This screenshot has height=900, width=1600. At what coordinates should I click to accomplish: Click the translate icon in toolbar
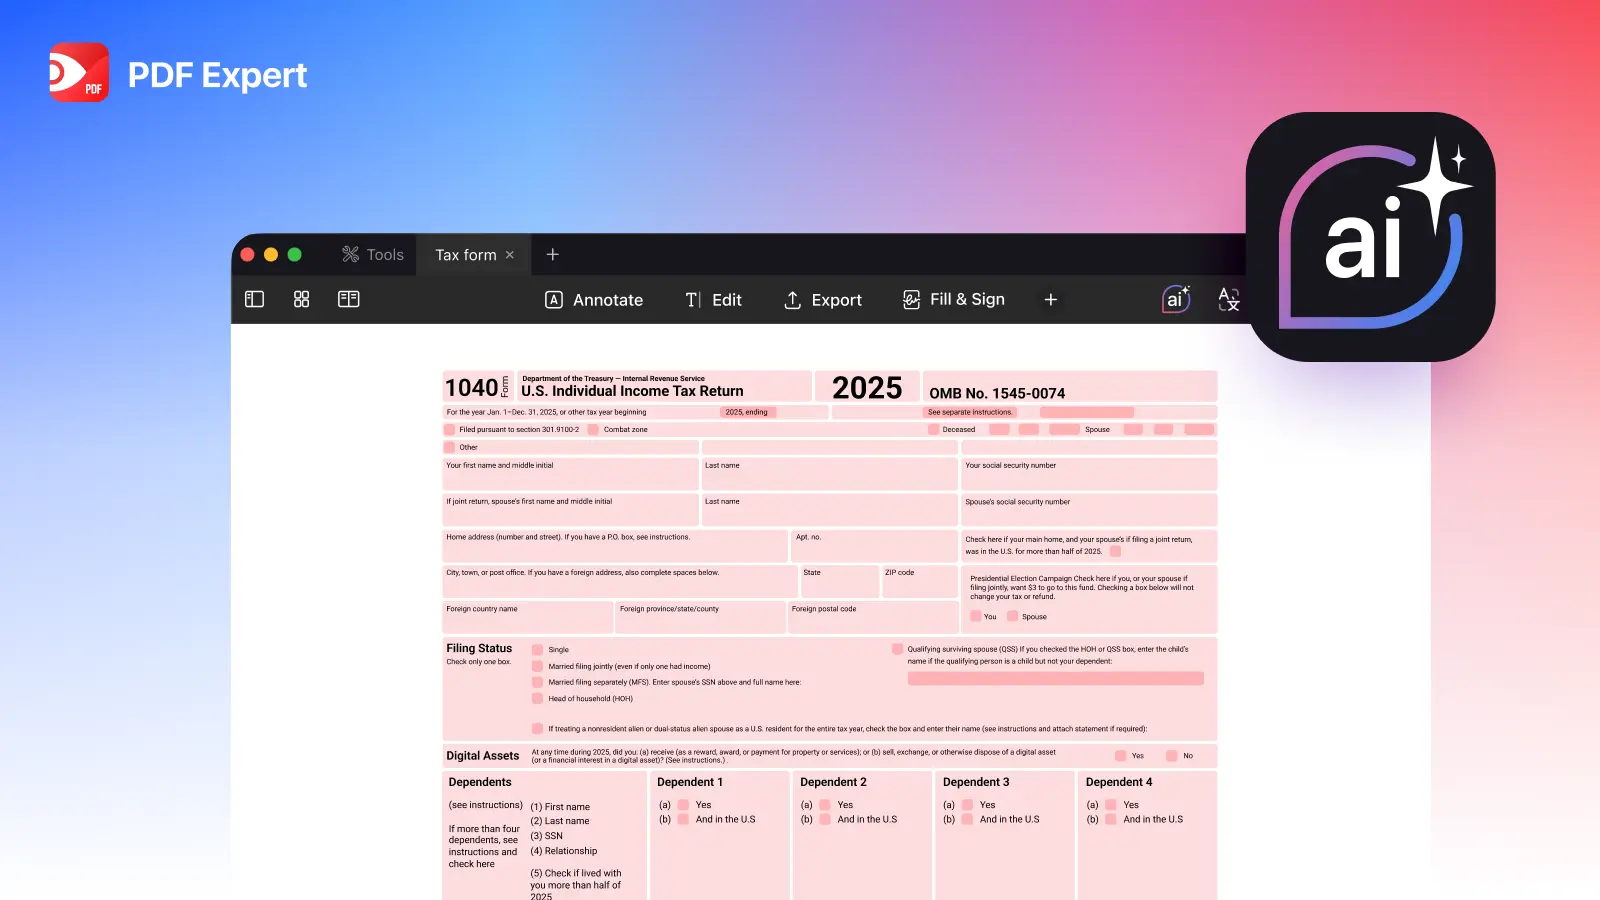[1229, 299]
